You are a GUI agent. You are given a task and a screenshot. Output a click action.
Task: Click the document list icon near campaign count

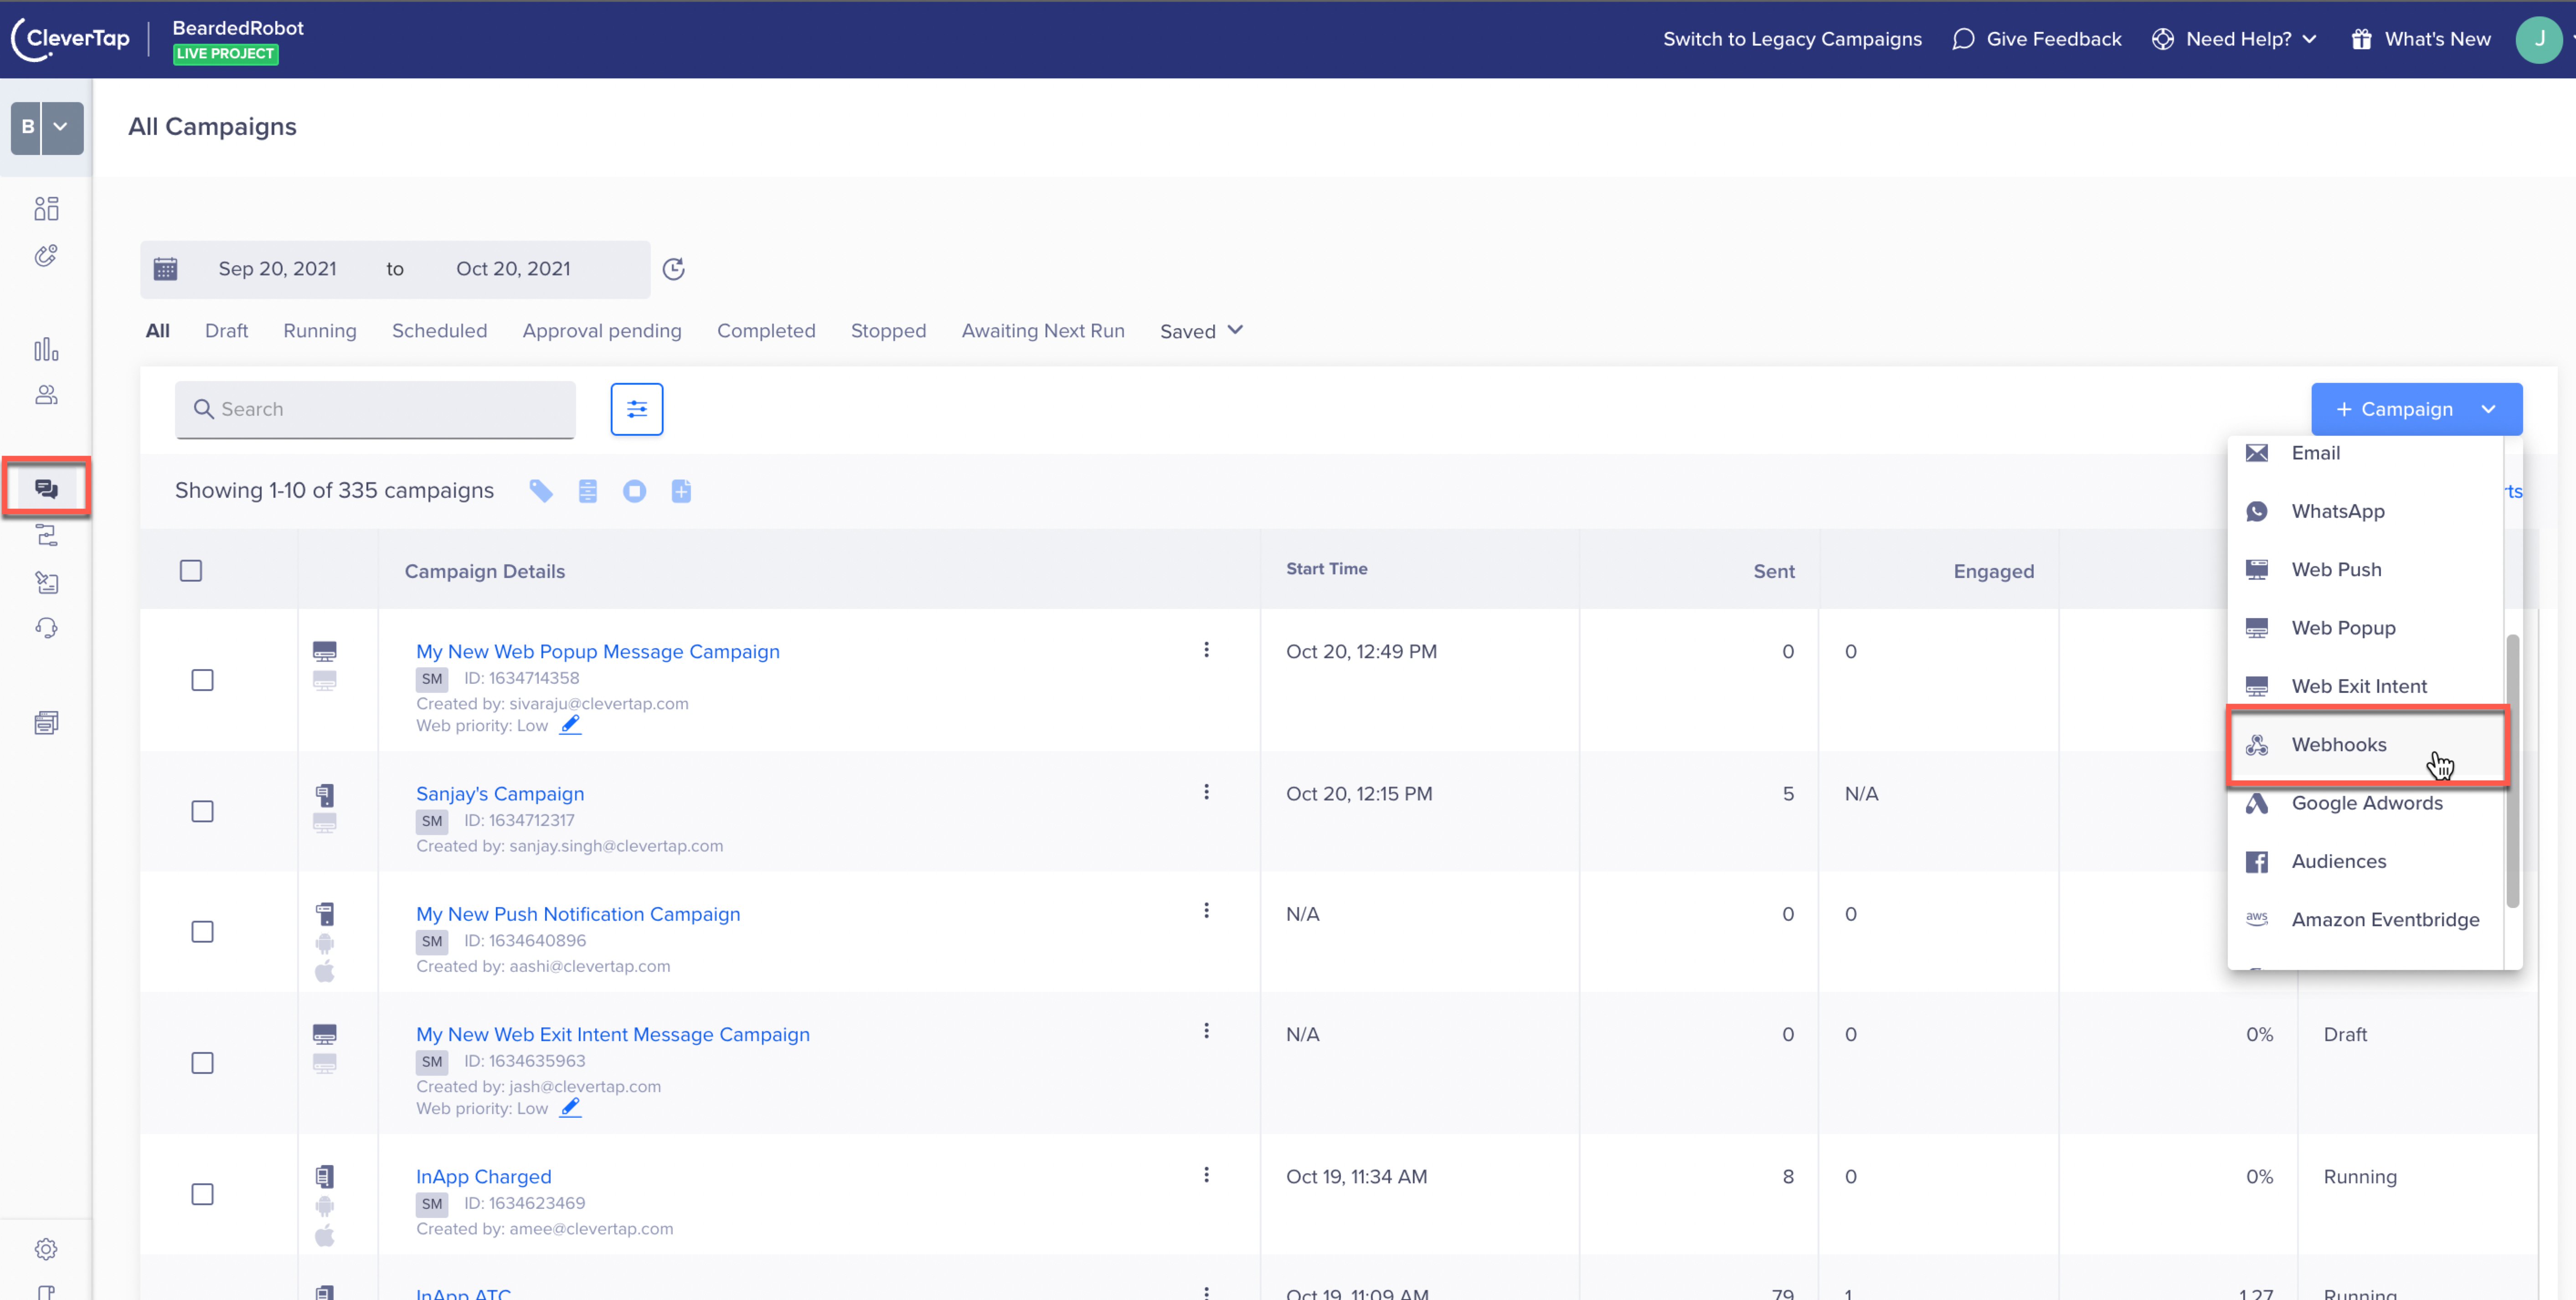[588, 491]
